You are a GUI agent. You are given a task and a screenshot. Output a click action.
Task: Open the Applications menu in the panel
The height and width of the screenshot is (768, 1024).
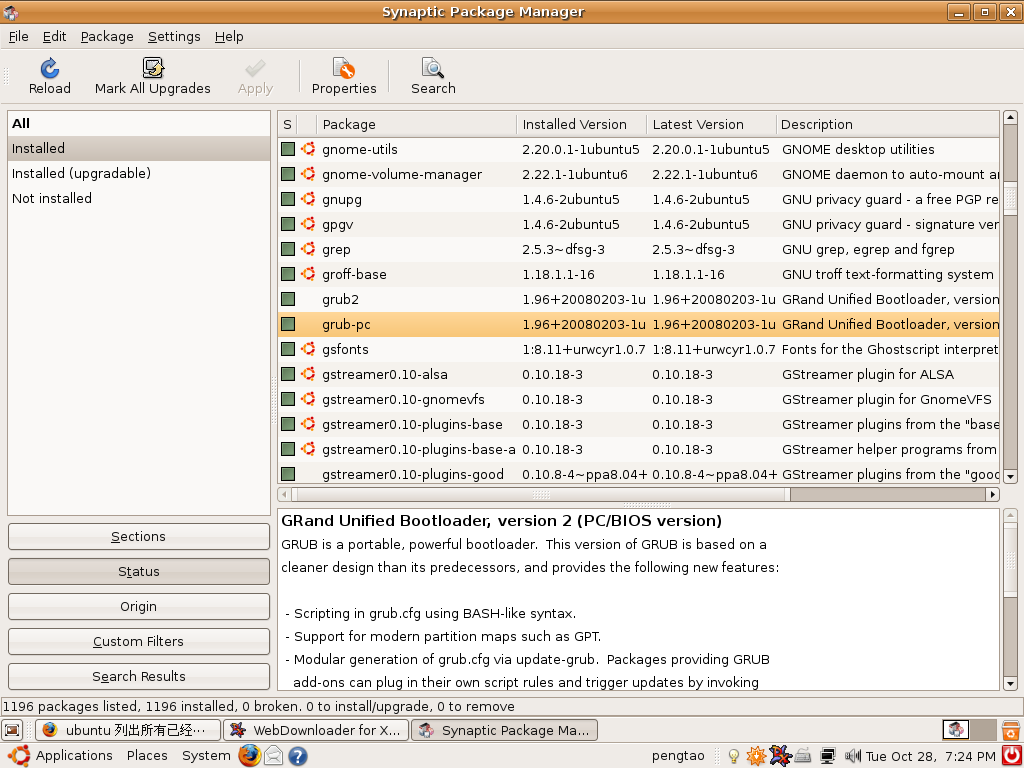tap(74, 756)
